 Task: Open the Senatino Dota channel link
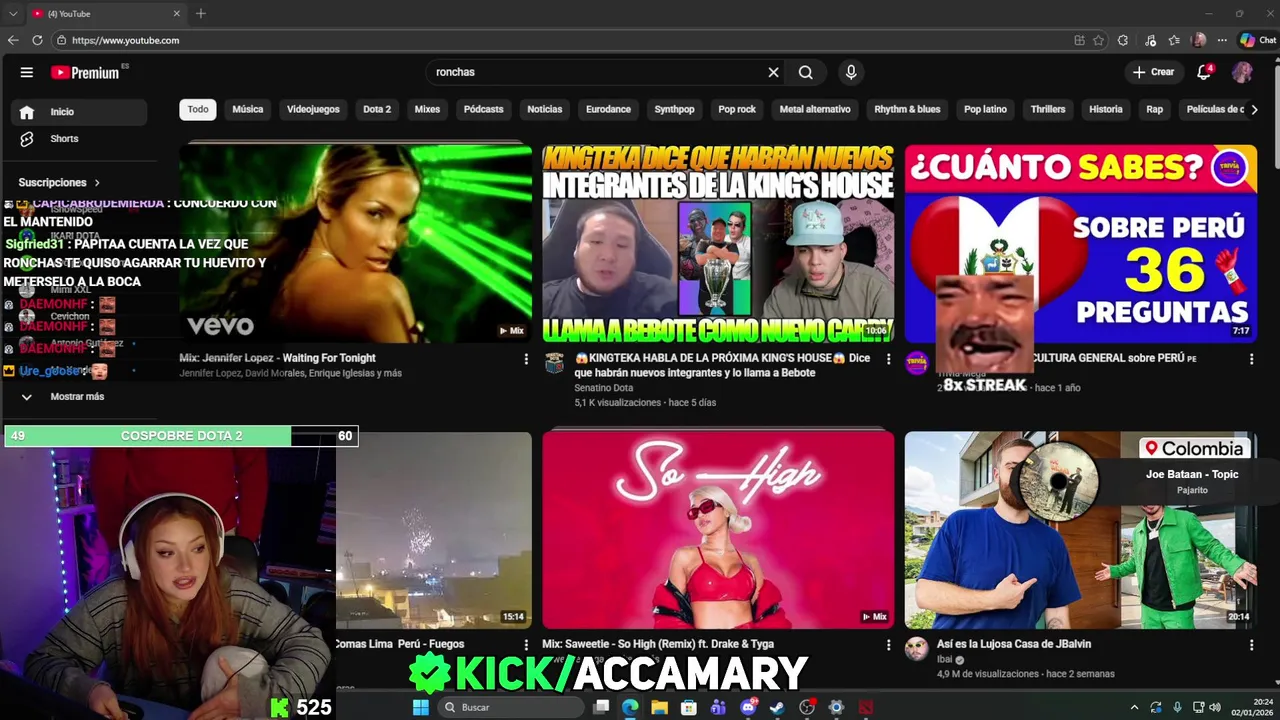(604, 388)
